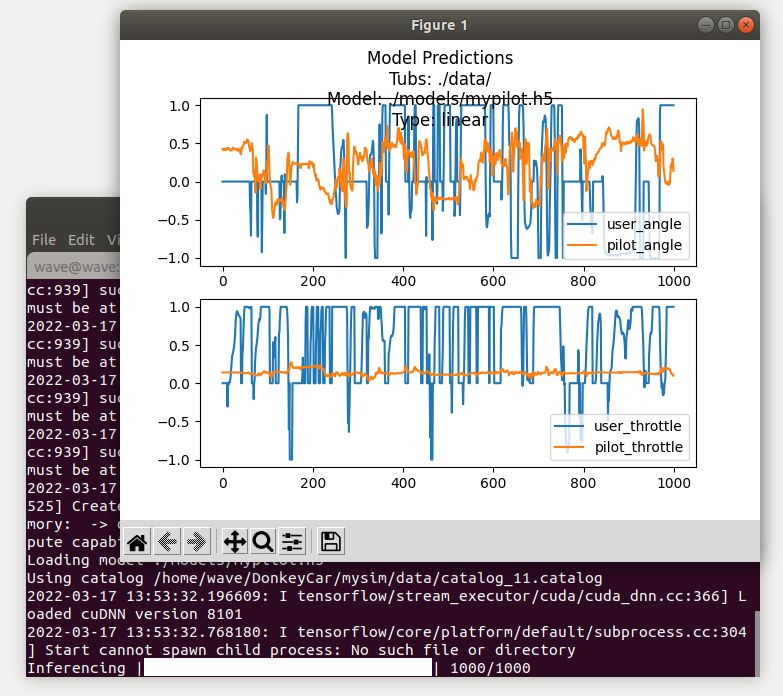Click 'oaded cuDNN version 8101' terminal line
The height and width of the screenshot is (696, 783).
click(x=135, y=614)
